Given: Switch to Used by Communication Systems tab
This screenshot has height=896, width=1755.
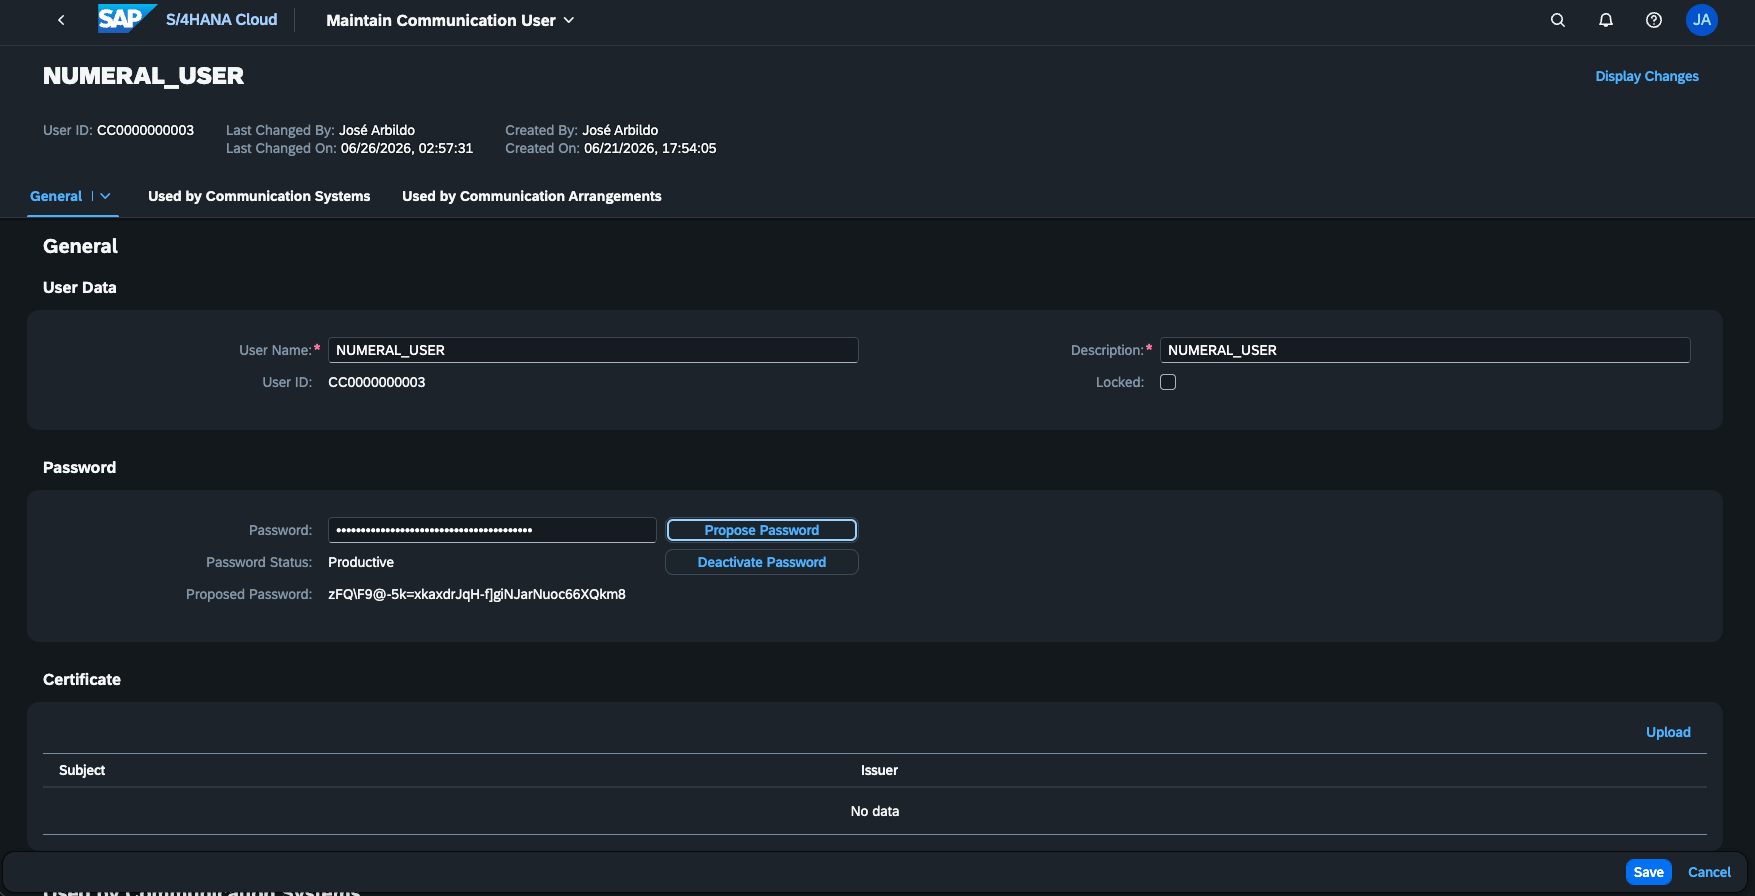Looking at the screenshot, I should pyautogui.click(x=259, y=196).
